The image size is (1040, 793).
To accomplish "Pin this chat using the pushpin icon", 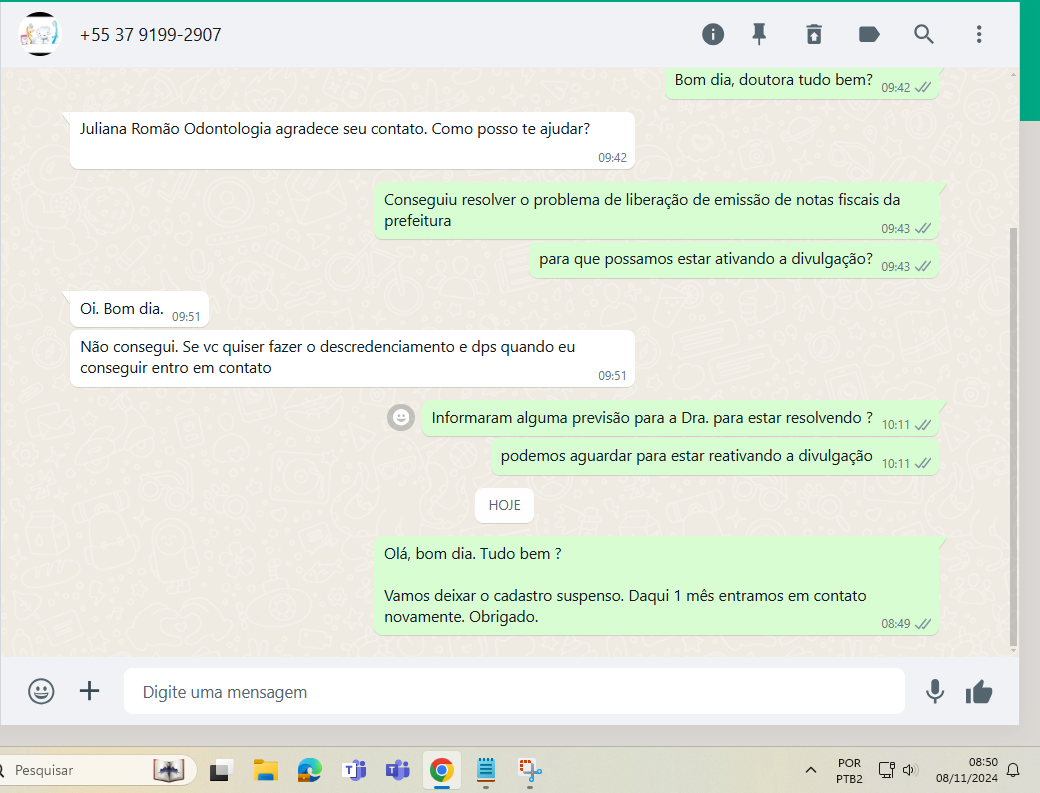I will click(759, 35).
